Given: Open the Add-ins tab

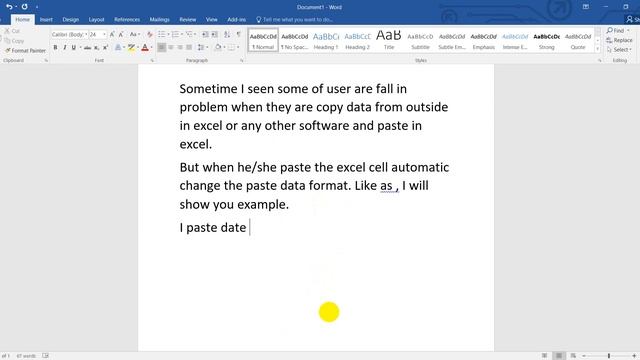Looking at the screenshot, I should pyautogui.click(x=237, y=20).
